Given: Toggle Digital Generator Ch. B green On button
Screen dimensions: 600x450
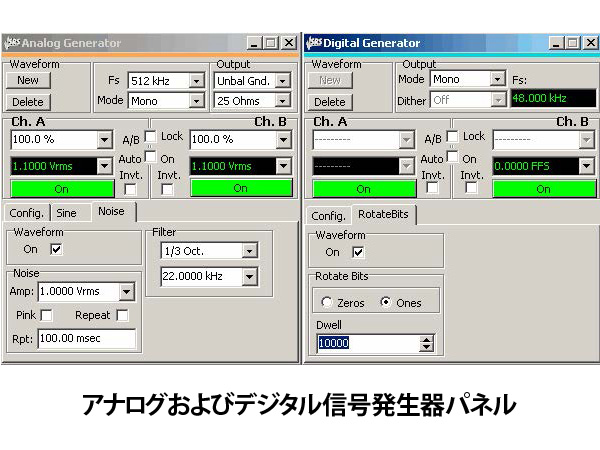Looking at the screenshot, I should (543, 188).
